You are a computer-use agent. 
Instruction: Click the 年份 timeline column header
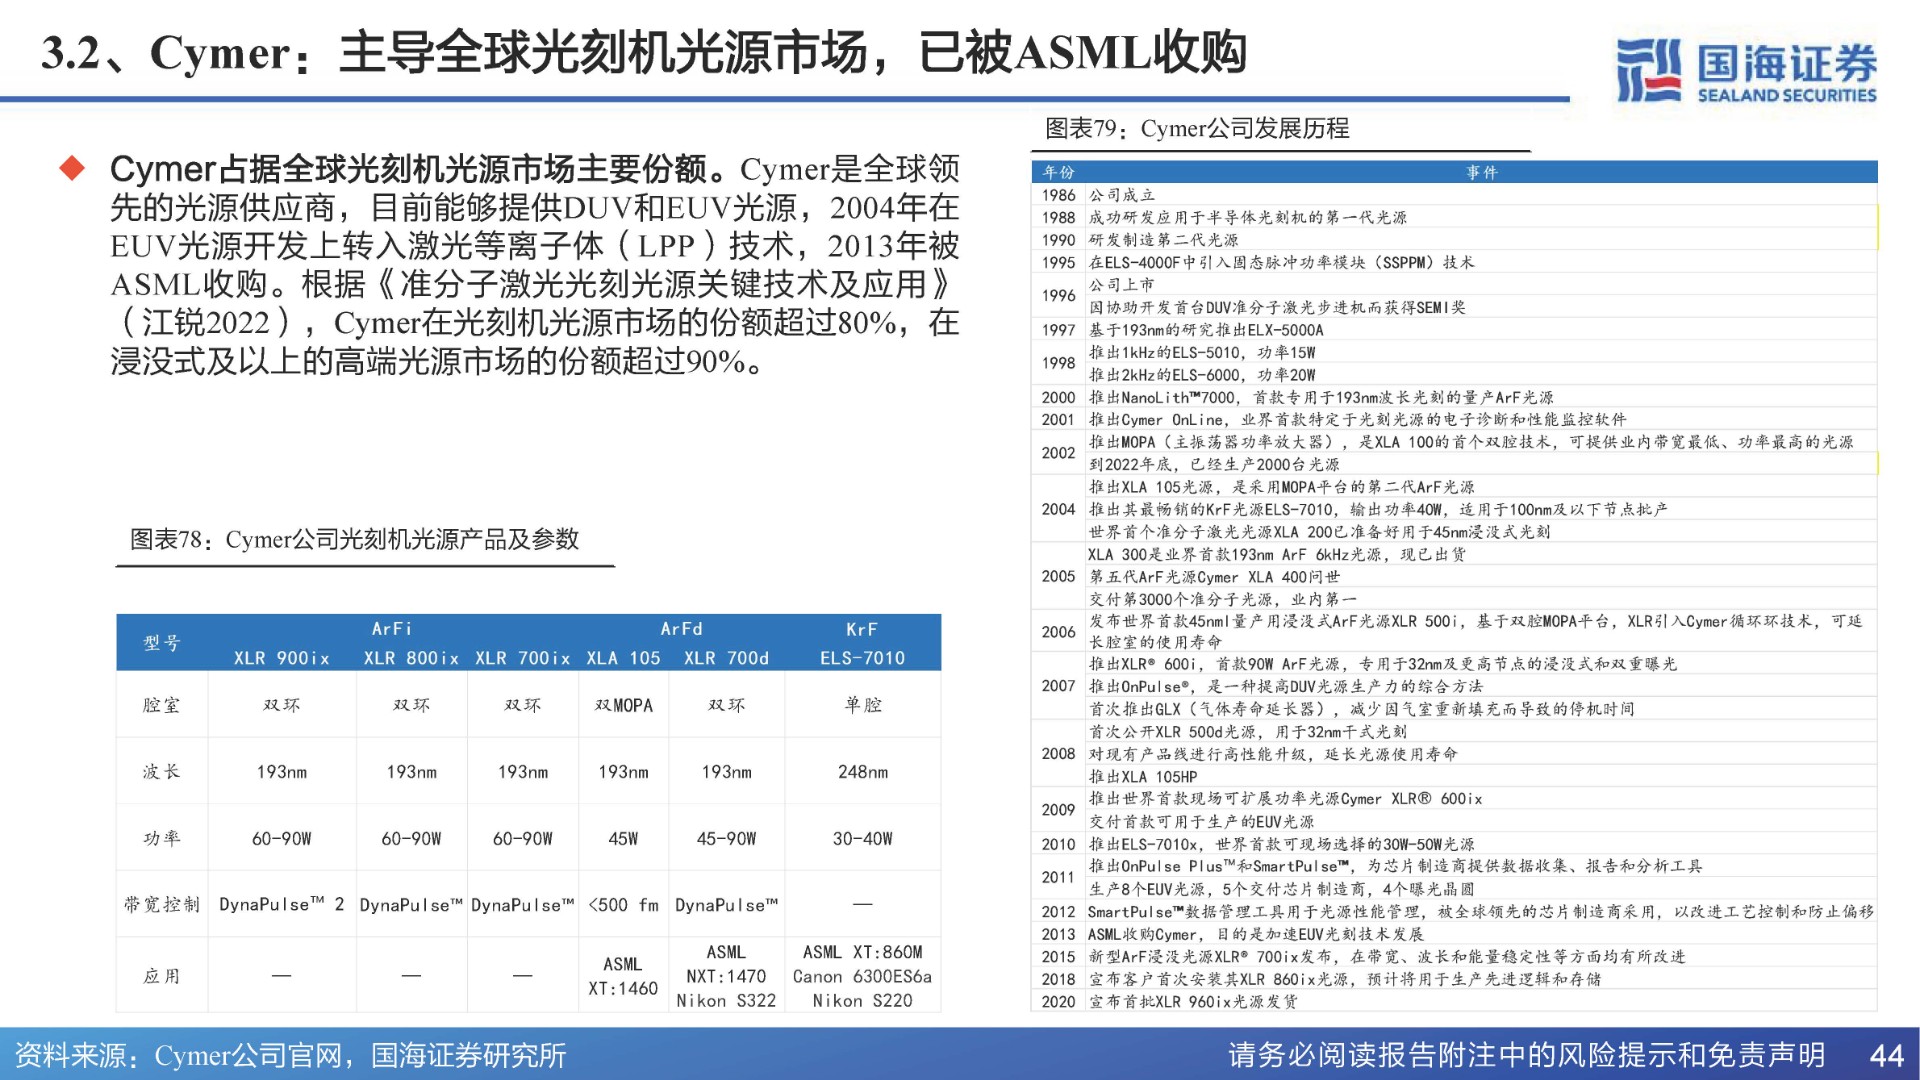click(x=1058, y=172)
